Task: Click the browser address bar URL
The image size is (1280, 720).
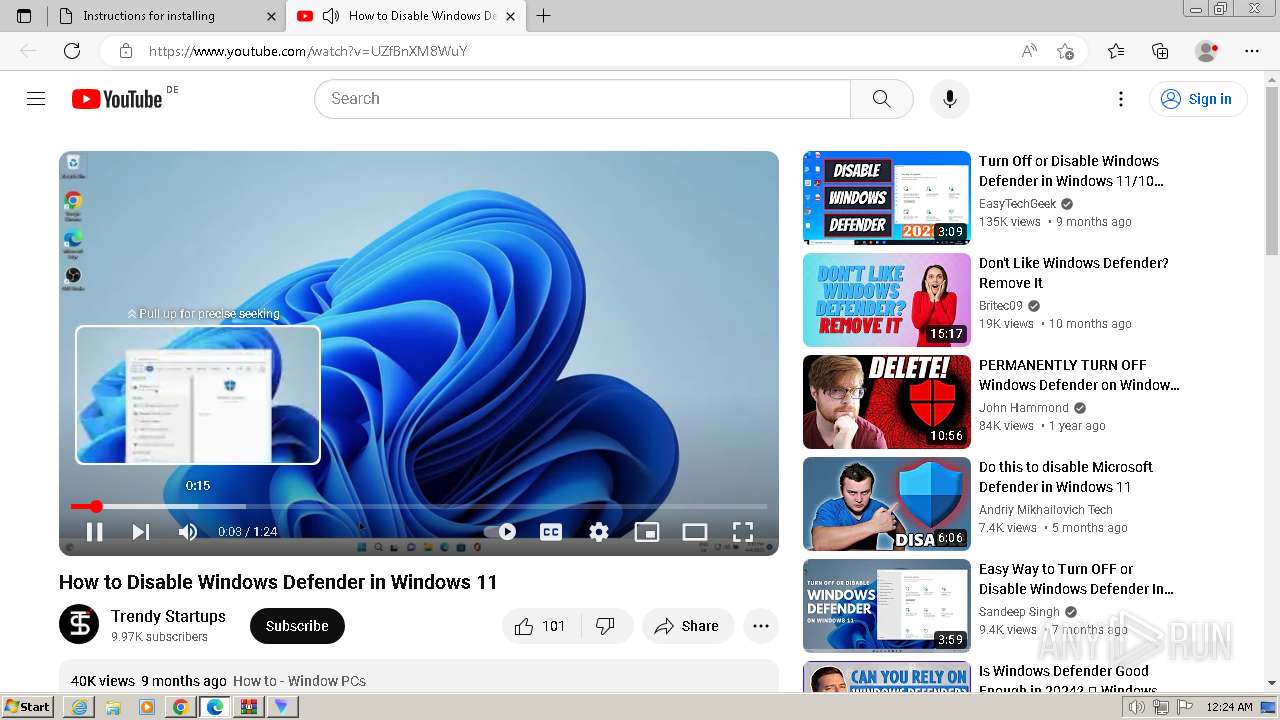Action: (x=308, y=51)
